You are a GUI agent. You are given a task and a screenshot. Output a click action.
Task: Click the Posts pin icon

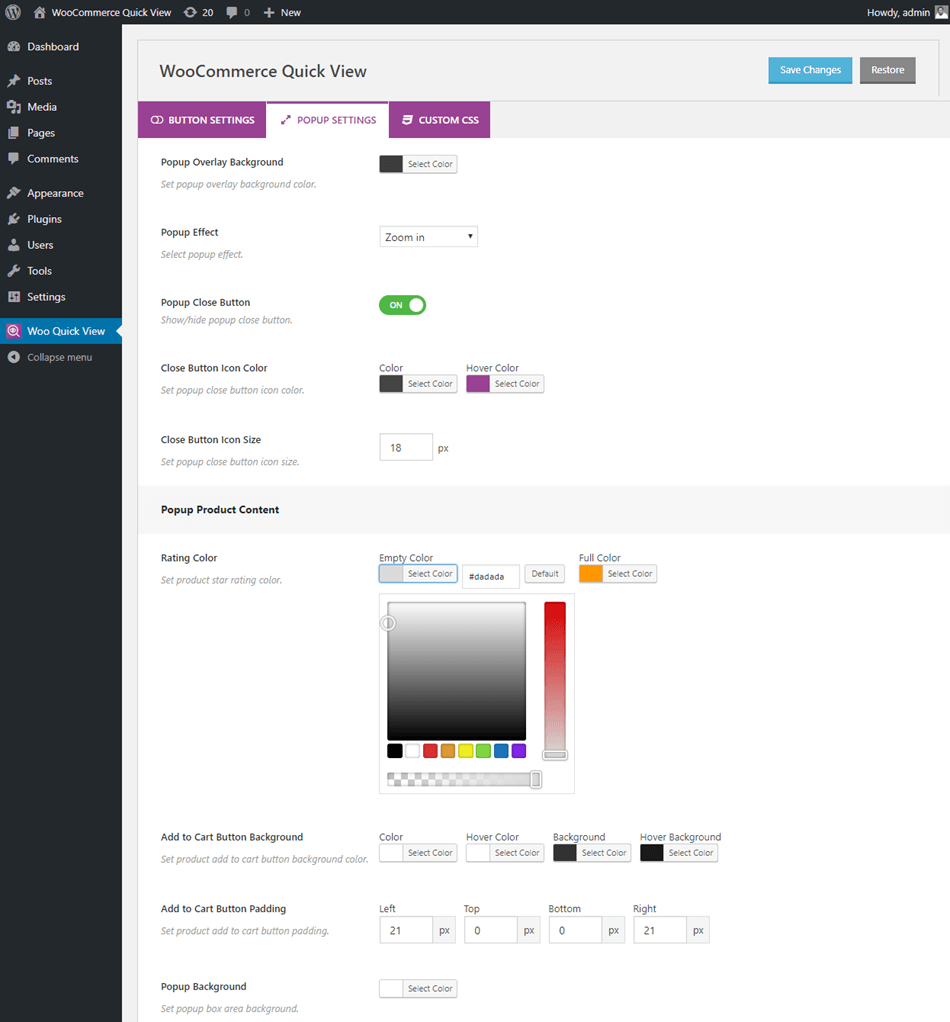14,81
